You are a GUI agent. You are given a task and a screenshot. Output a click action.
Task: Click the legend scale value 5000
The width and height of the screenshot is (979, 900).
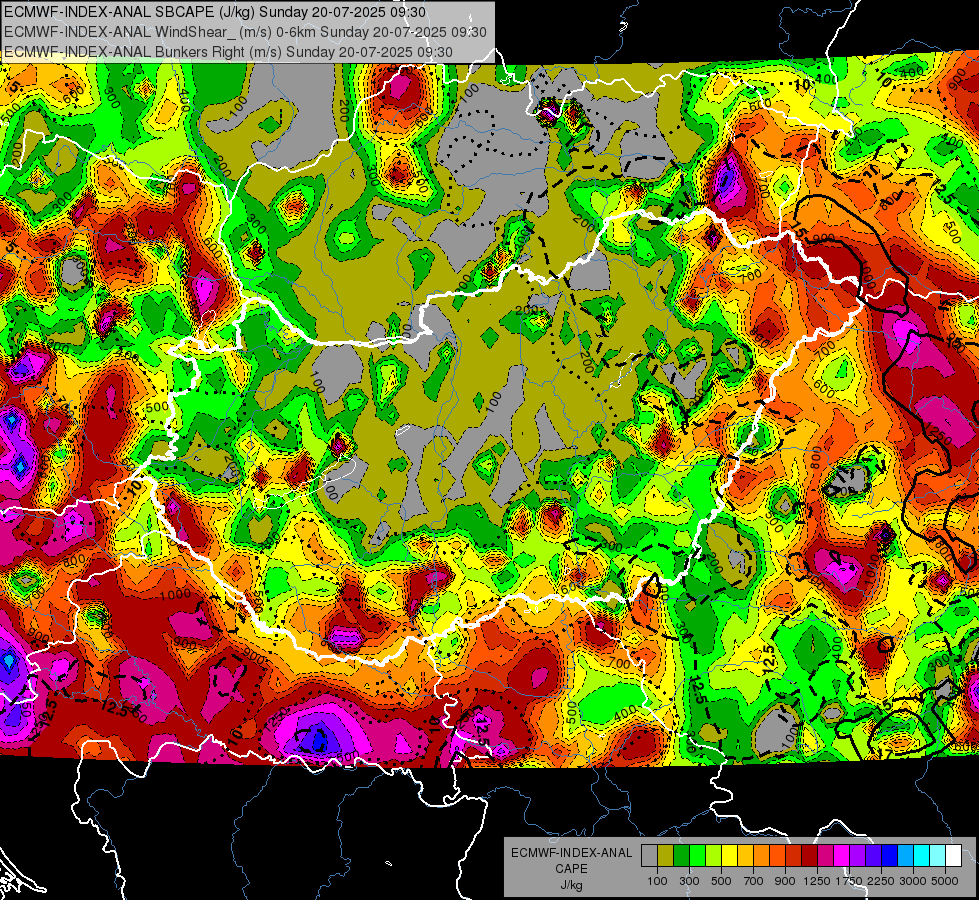coord(945,881)
